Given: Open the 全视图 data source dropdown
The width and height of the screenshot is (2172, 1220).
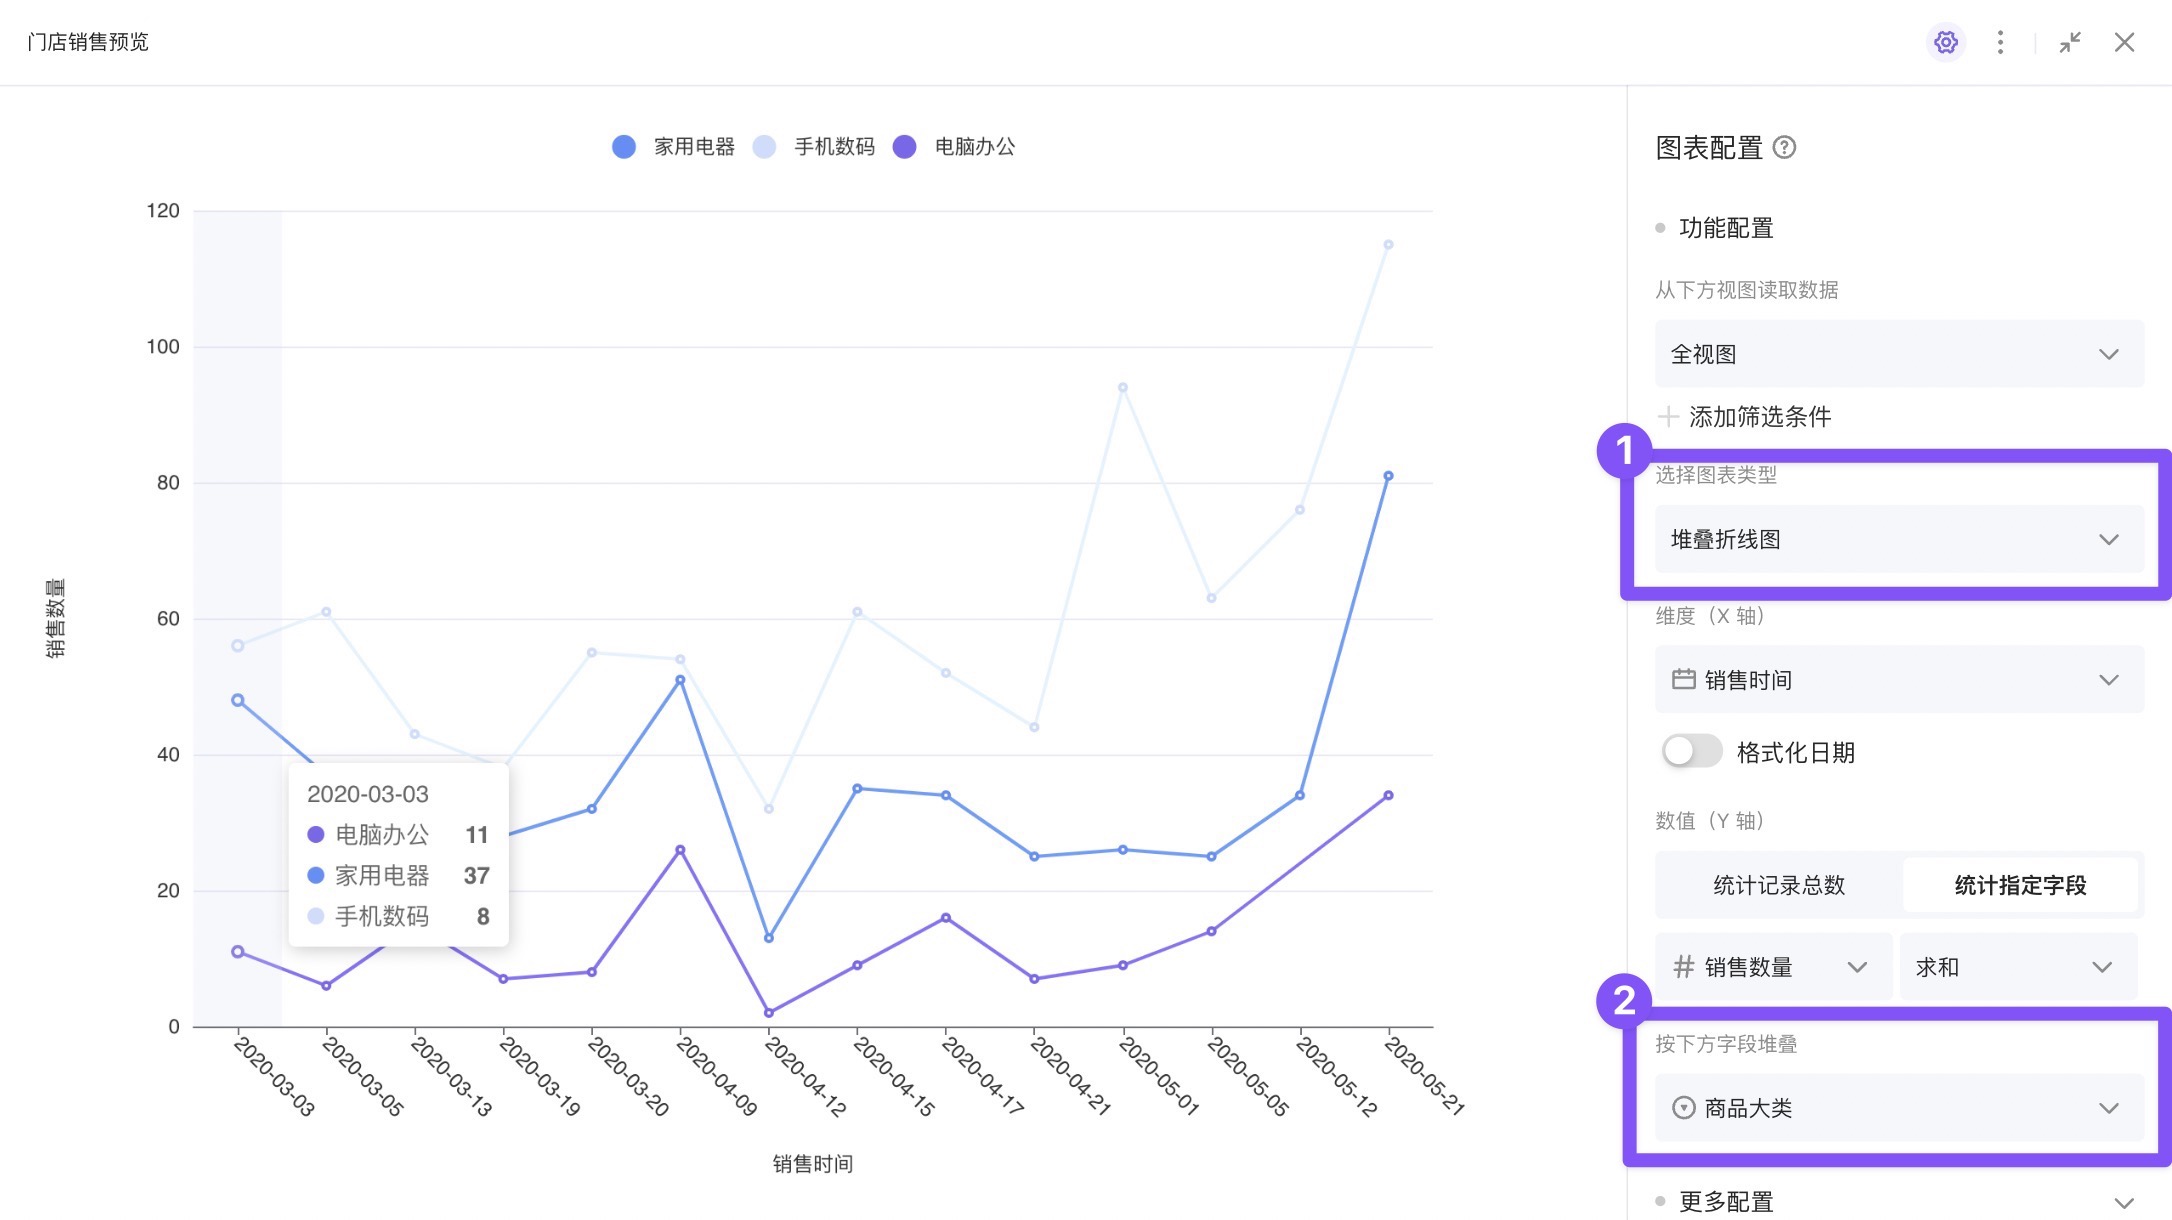Looking at the screenshot, I should click(x=1898, y=354).
